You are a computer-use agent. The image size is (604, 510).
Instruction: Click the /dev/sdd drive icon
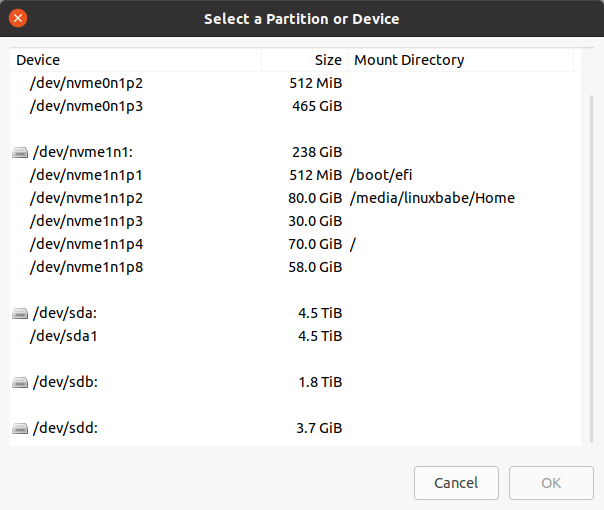20,428
